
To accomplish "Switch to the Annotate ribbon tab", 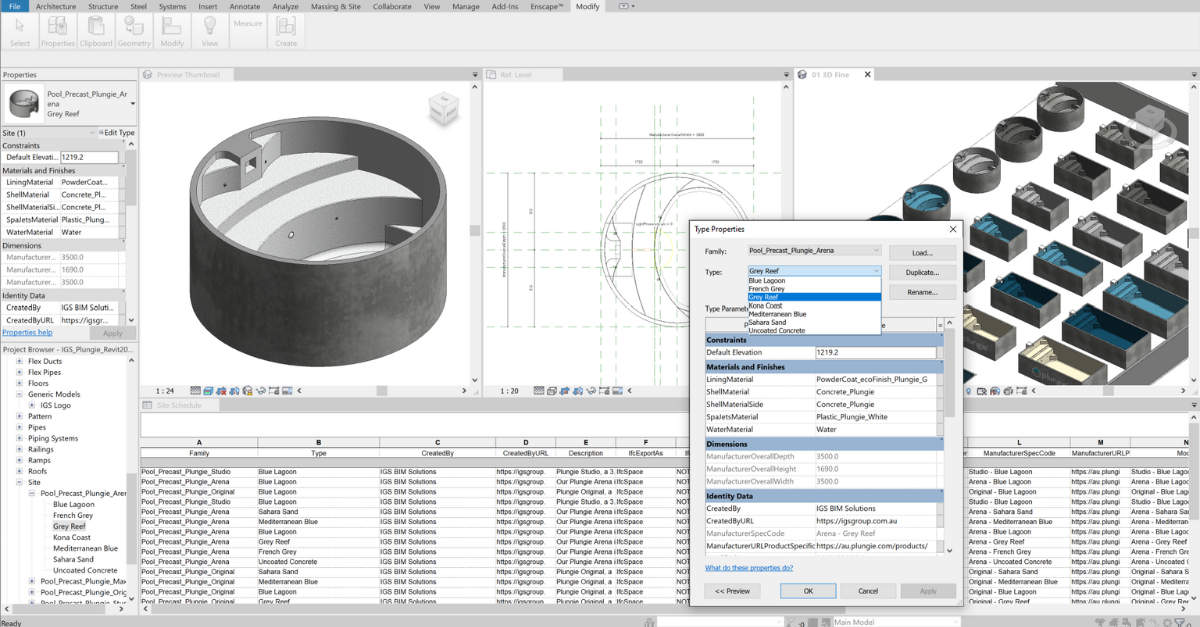I will click(245, 6).
